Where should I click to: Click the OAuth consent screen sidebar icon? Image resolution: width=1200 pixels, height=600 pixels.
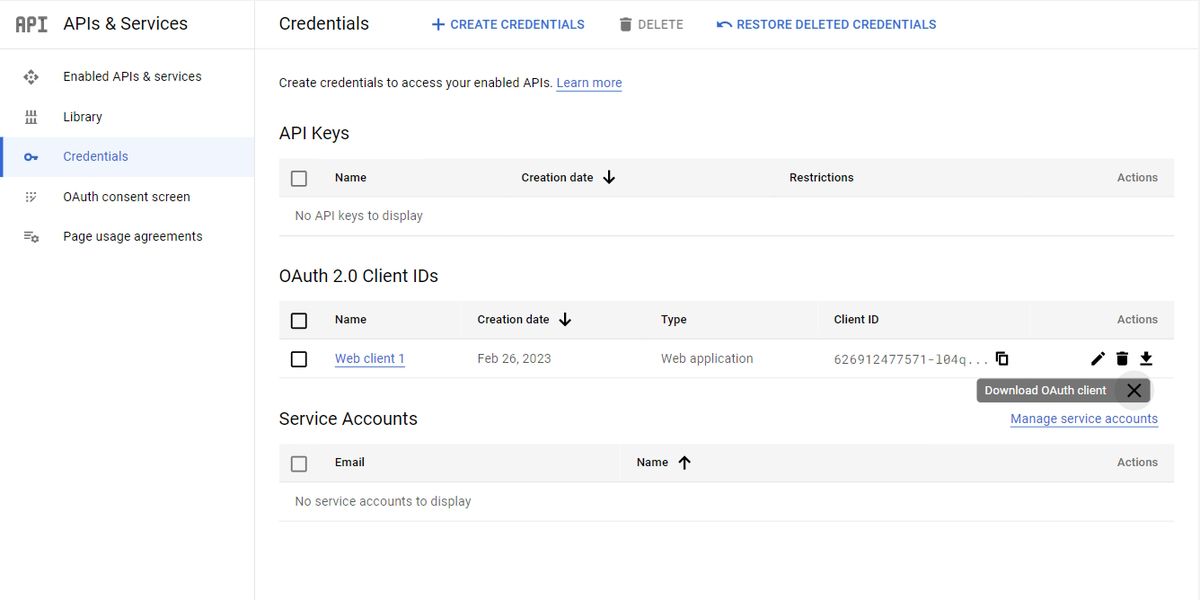point(31,197)
